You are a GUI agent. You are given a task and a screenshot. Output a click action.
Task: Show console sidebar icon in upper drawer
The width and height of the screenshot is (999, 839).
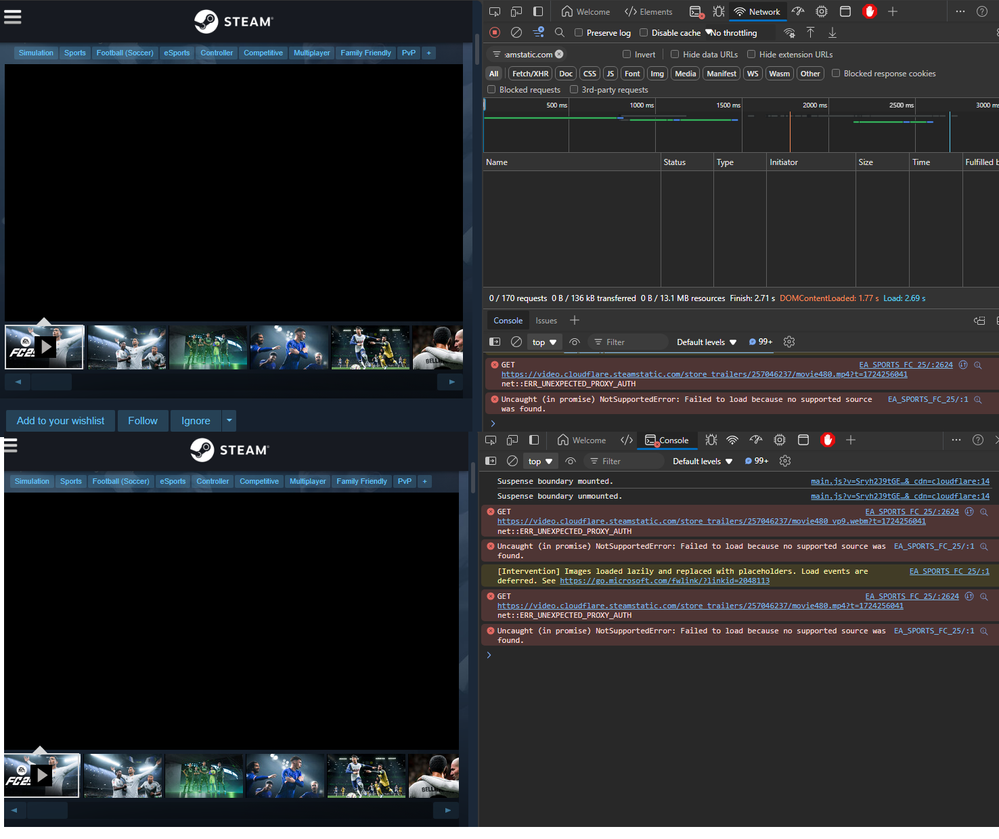[x=494, y=342]
